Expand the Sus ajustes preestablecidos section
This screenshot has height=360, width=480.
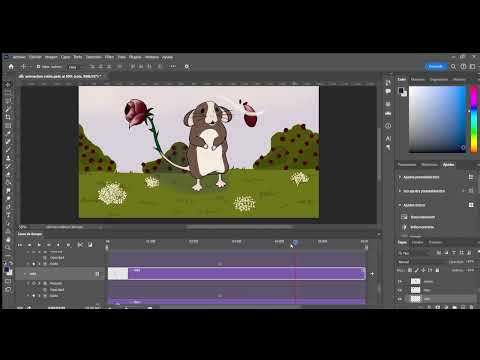(x=400, y=191)
